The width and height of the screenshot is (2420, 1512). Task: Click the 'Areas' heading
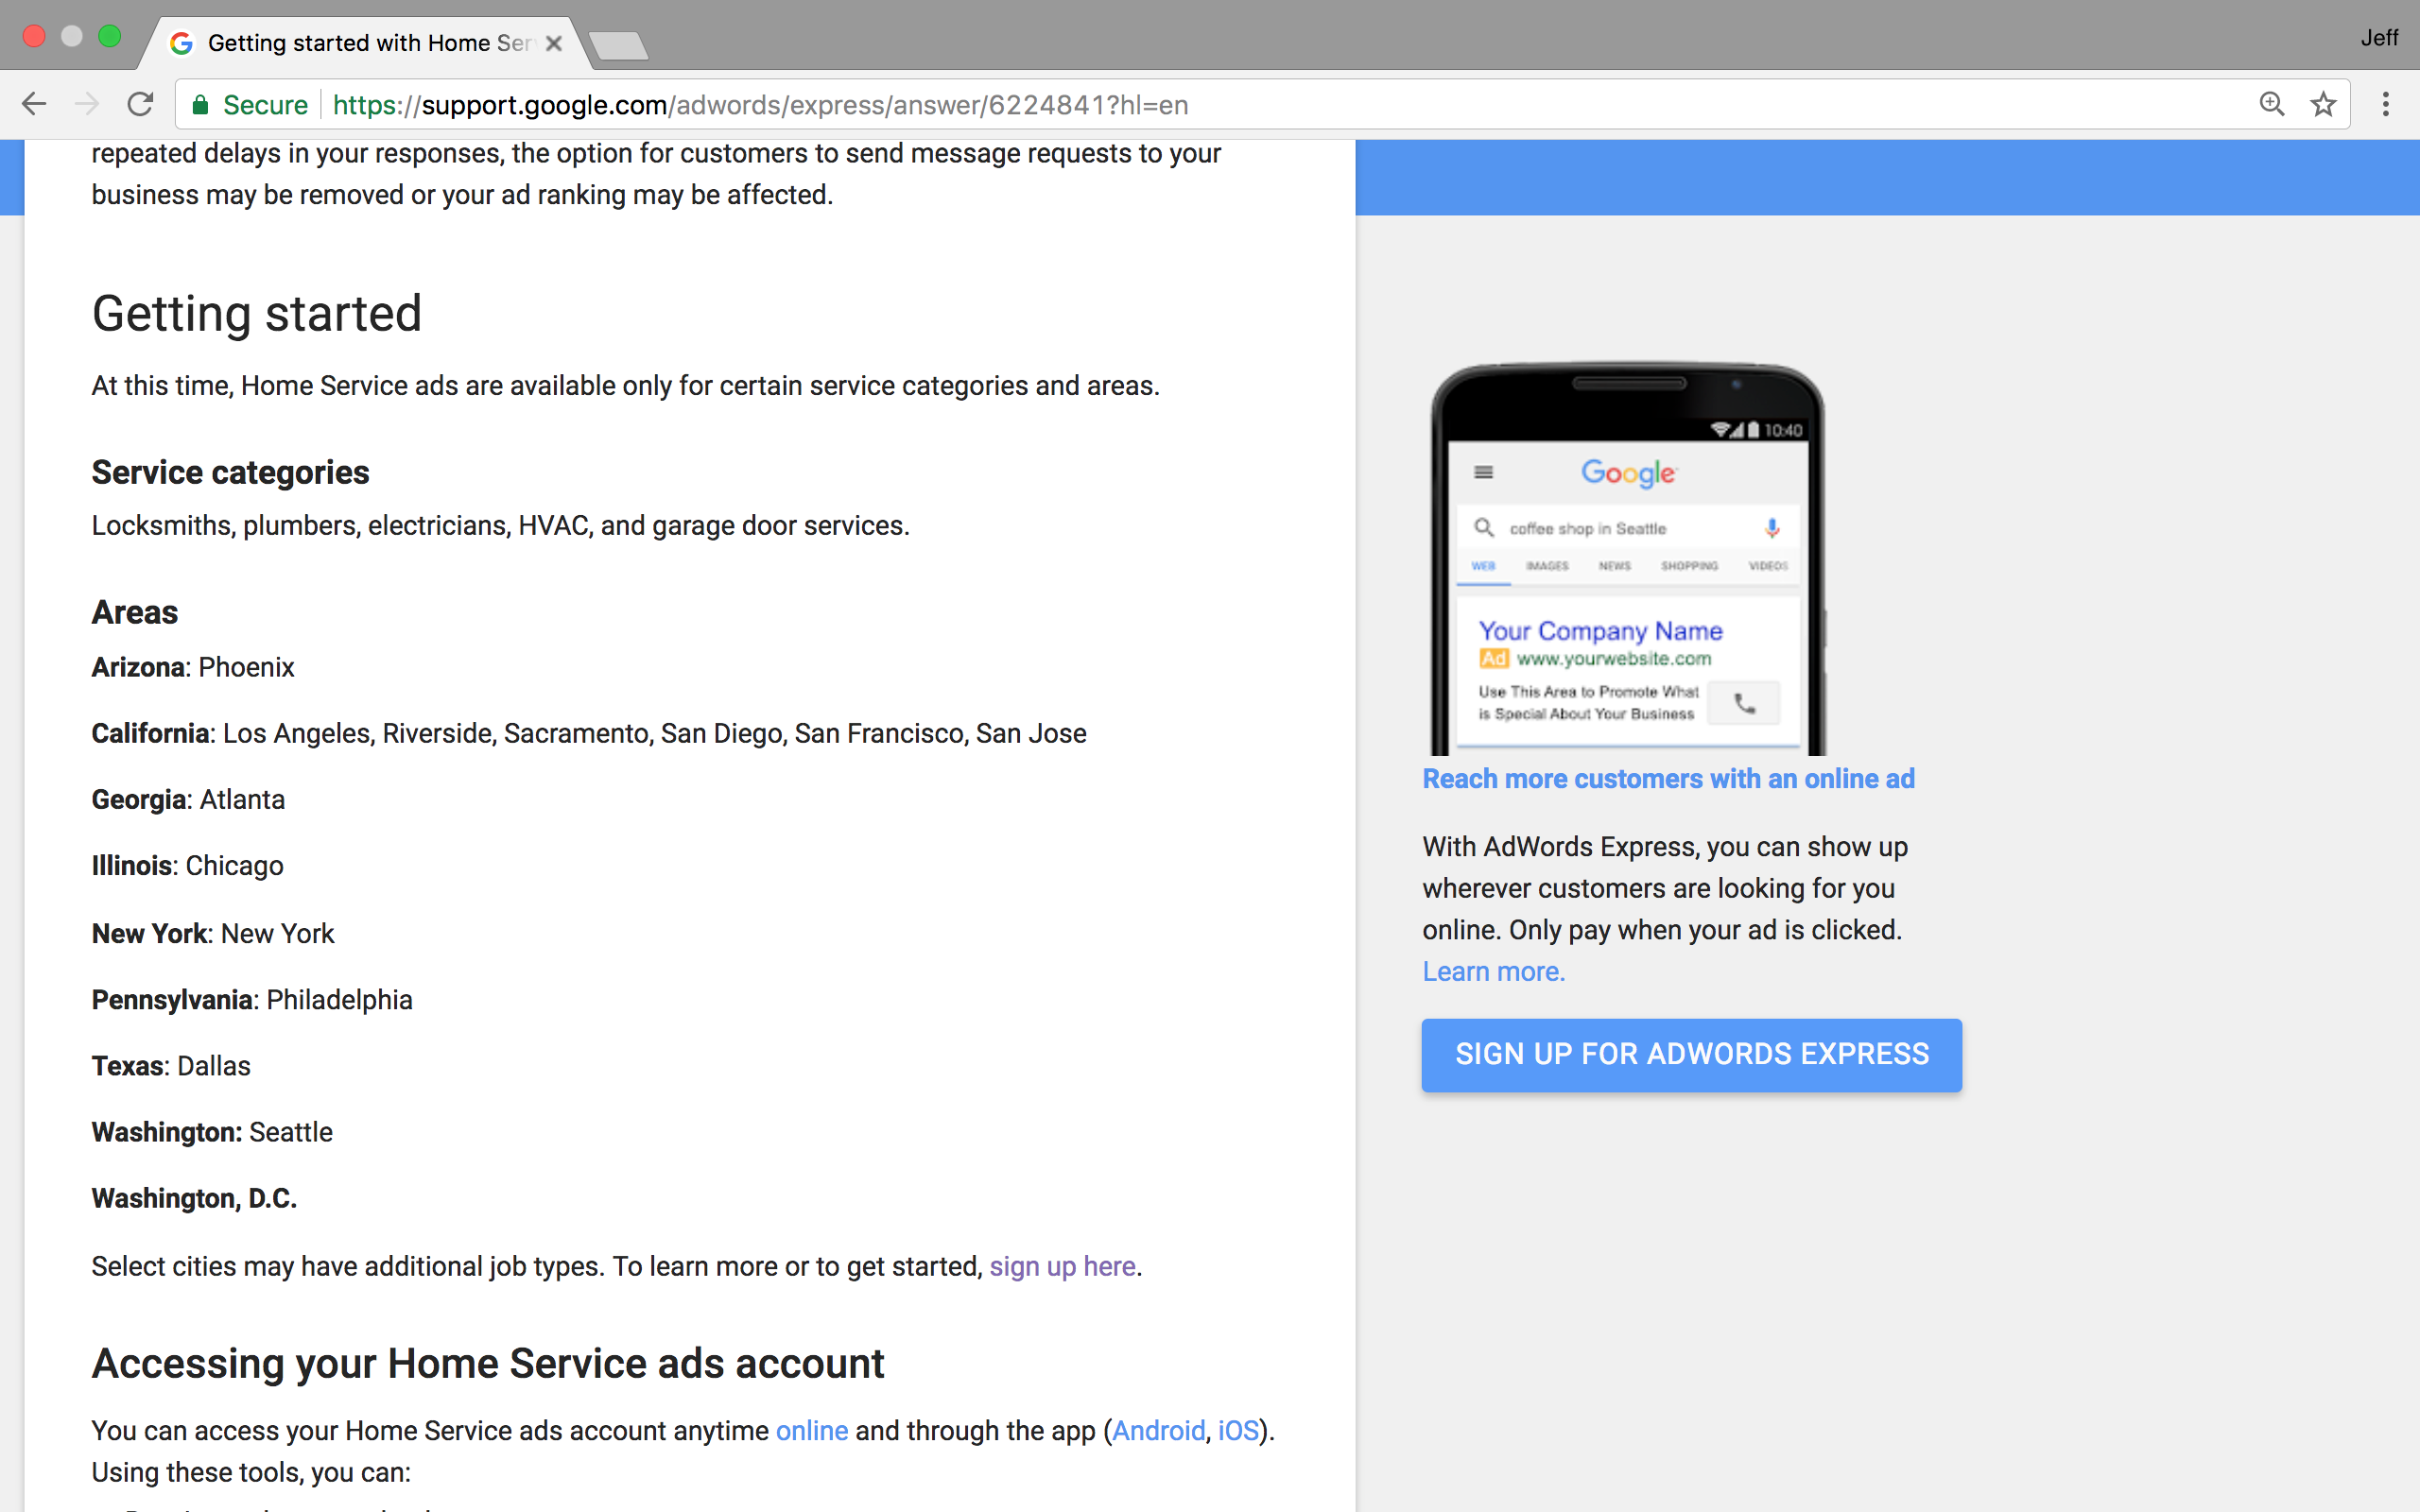tap(135, 612)
